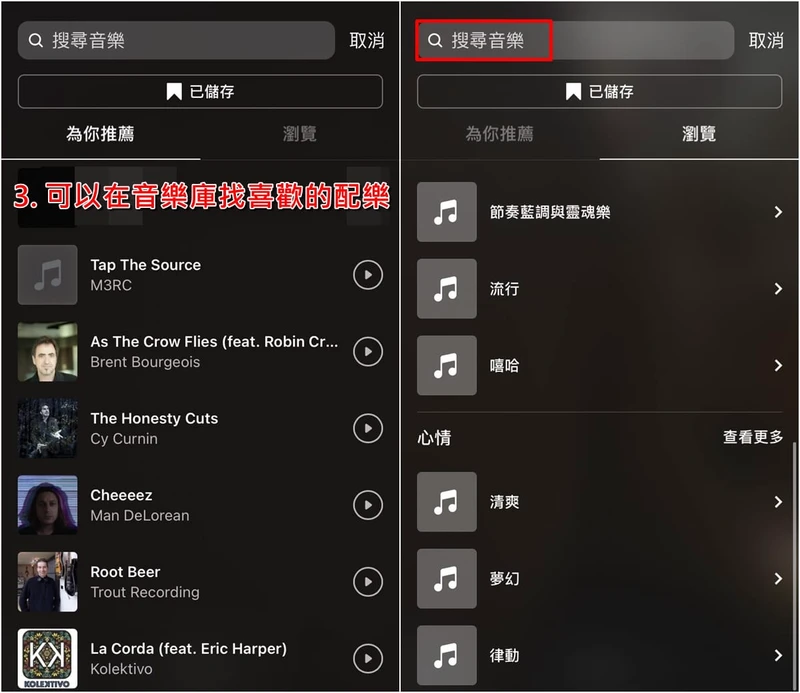
Task: Click the 嘻哈 genre music note icon
Action: (447, 365)
